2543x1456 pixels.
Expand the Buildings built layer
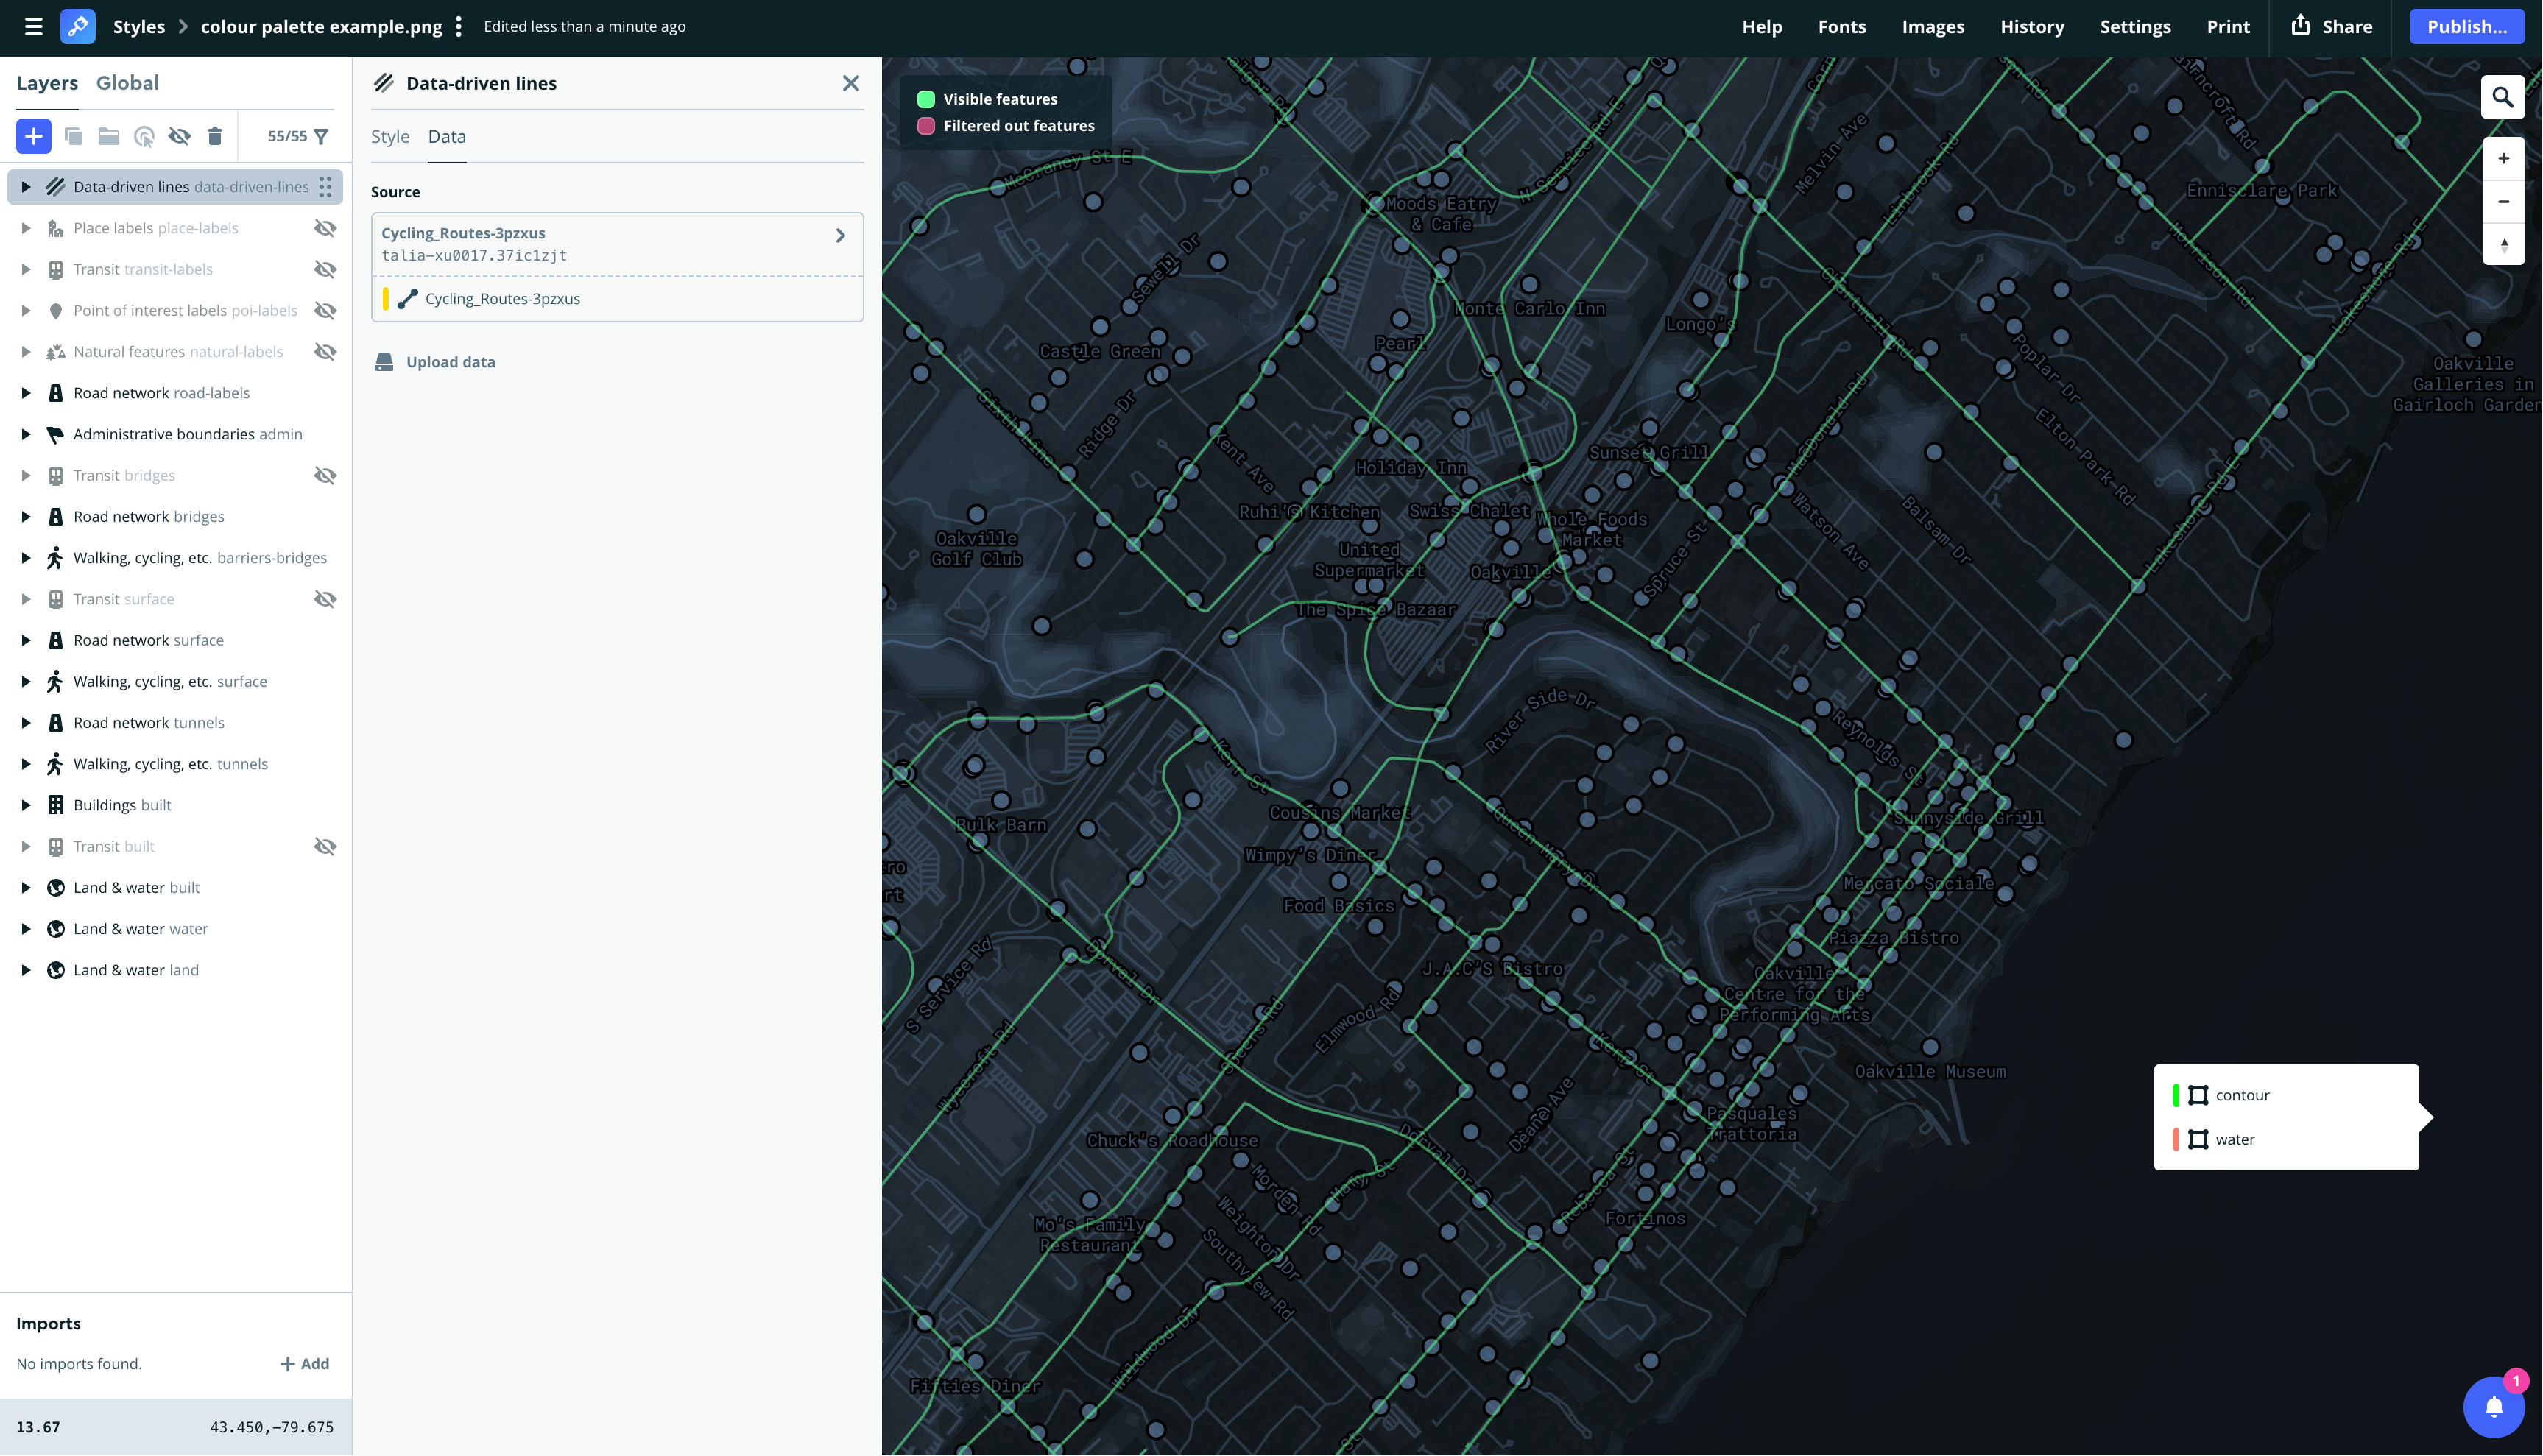pyautogui.click(x=26, y=805)
